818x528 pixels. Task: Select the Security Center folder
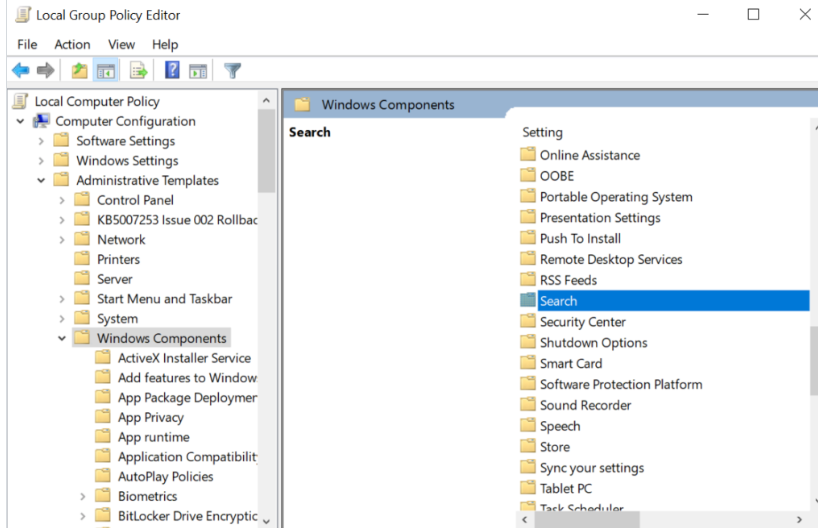583,322
